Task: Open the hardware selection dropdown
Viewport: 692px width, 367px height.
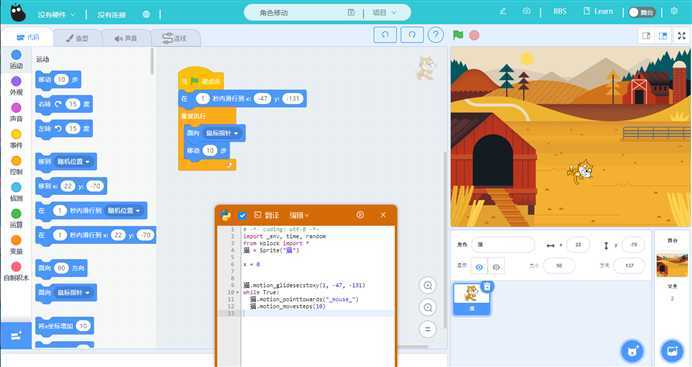Action: [56, 15]
